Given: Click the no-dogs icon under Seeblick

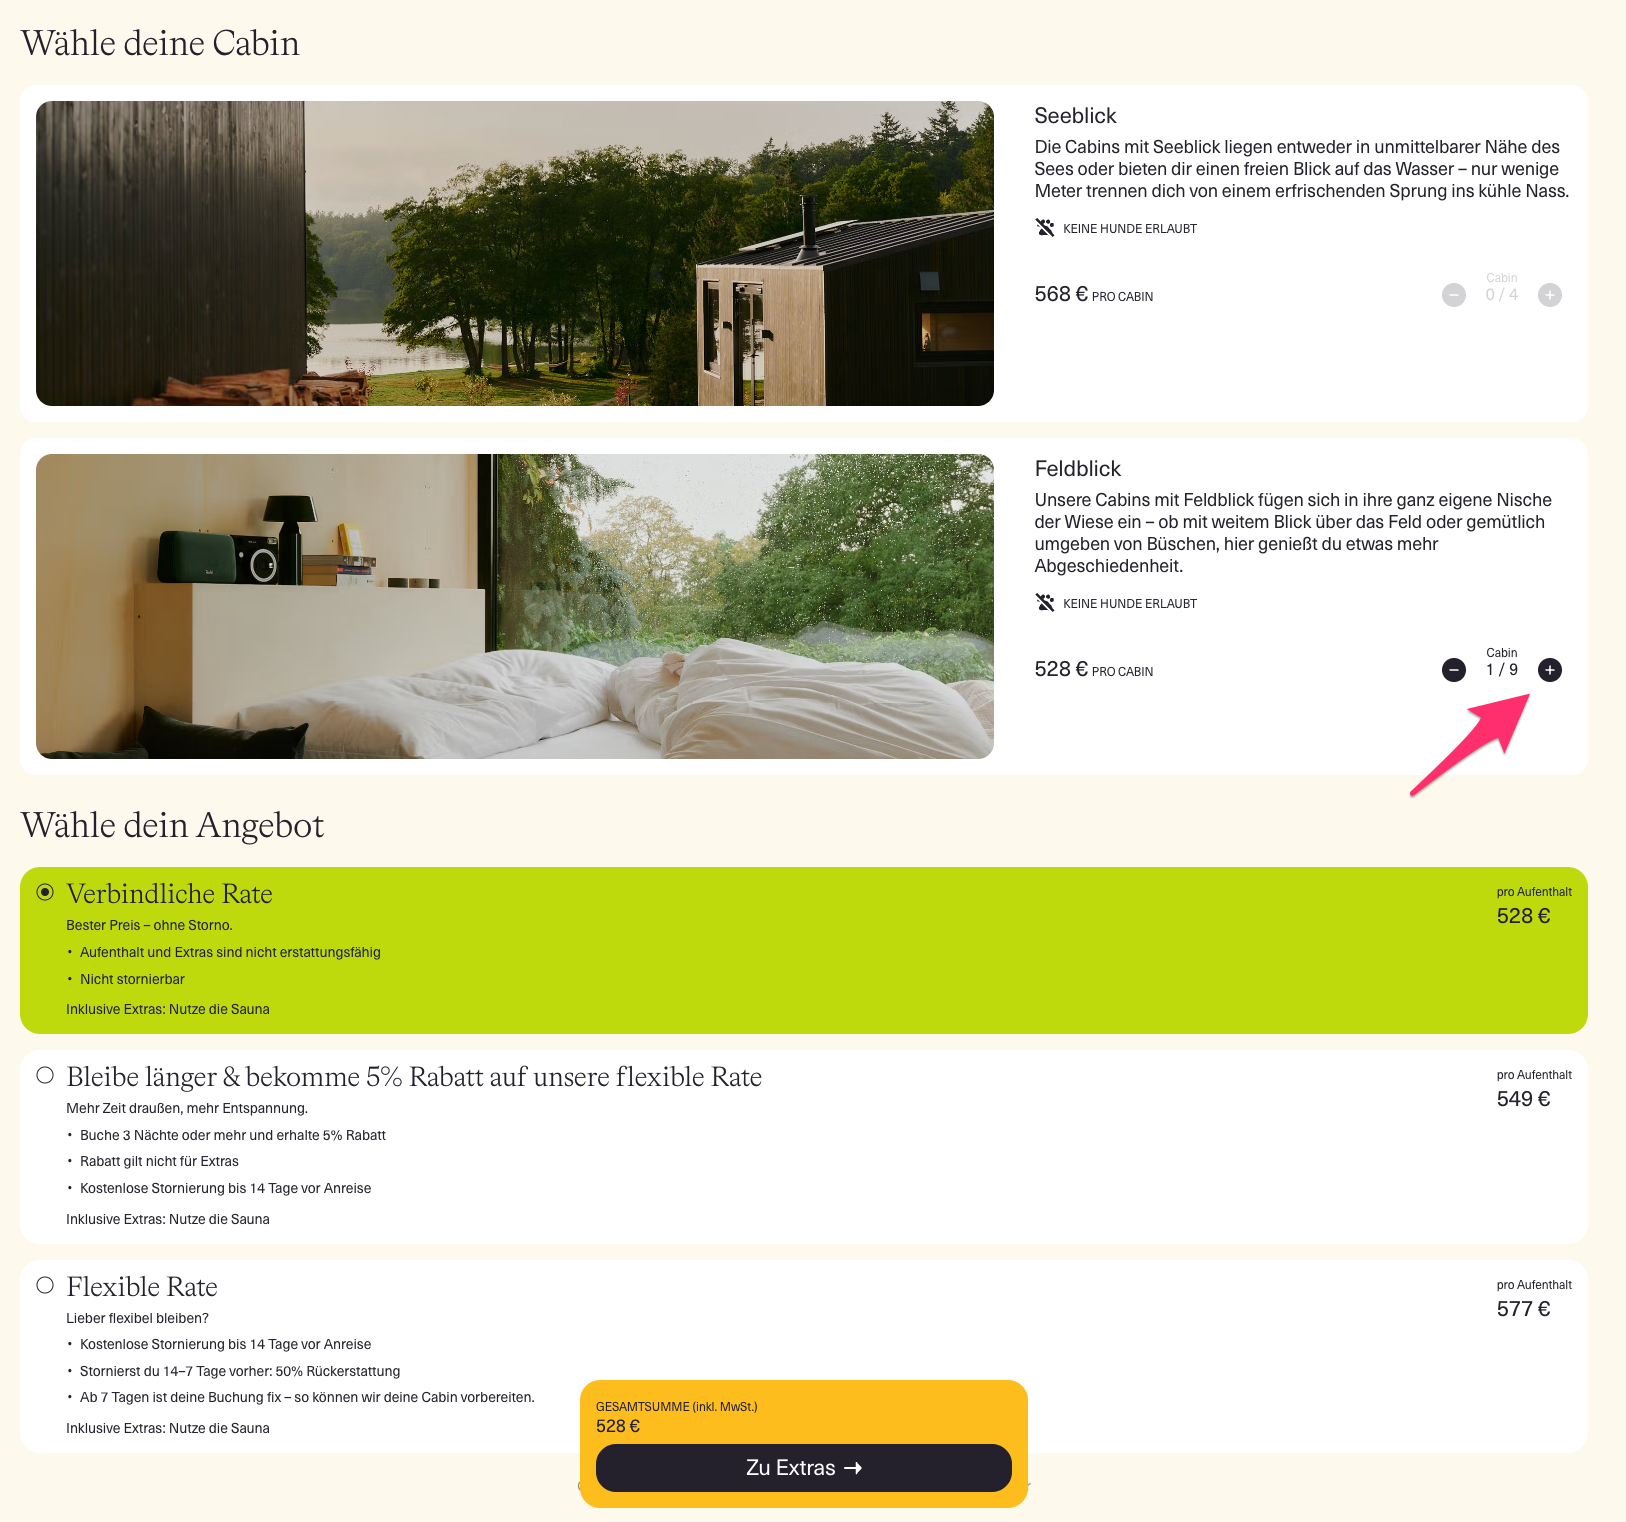Looking at the screenshot, I should (1045, 228).
